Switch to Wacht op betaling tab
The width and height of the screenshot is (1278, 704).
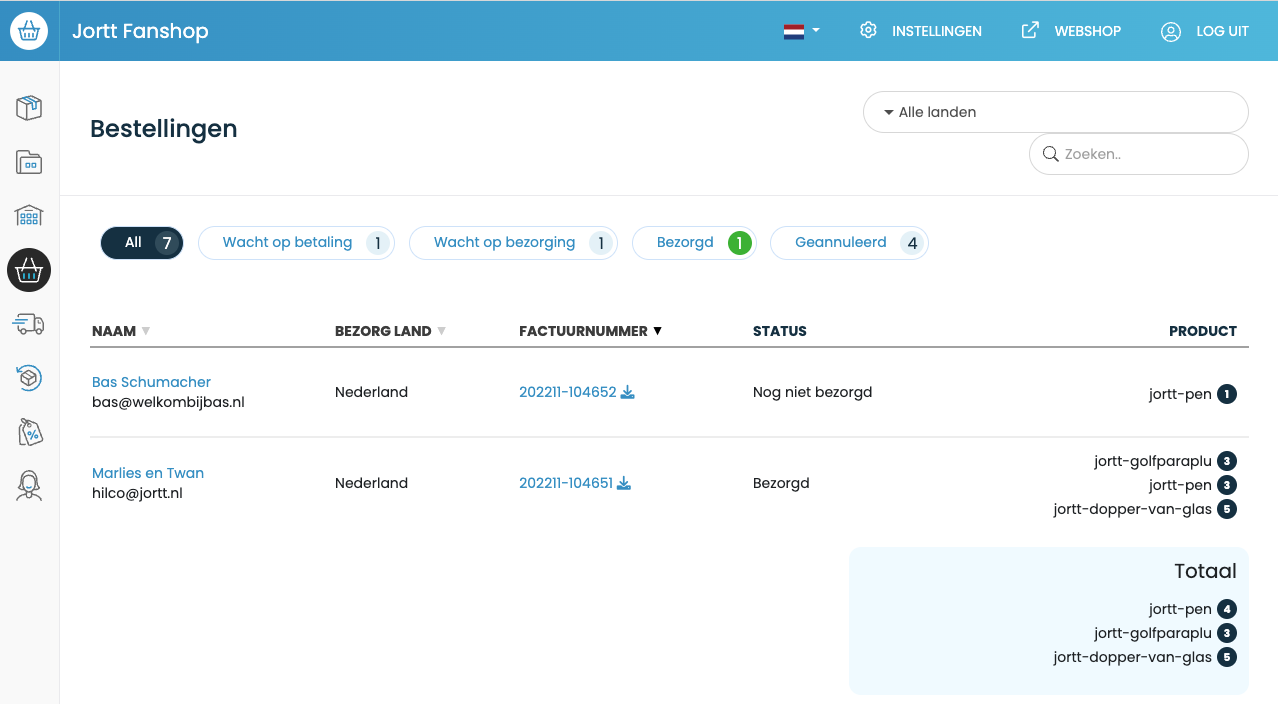point(296,242)
